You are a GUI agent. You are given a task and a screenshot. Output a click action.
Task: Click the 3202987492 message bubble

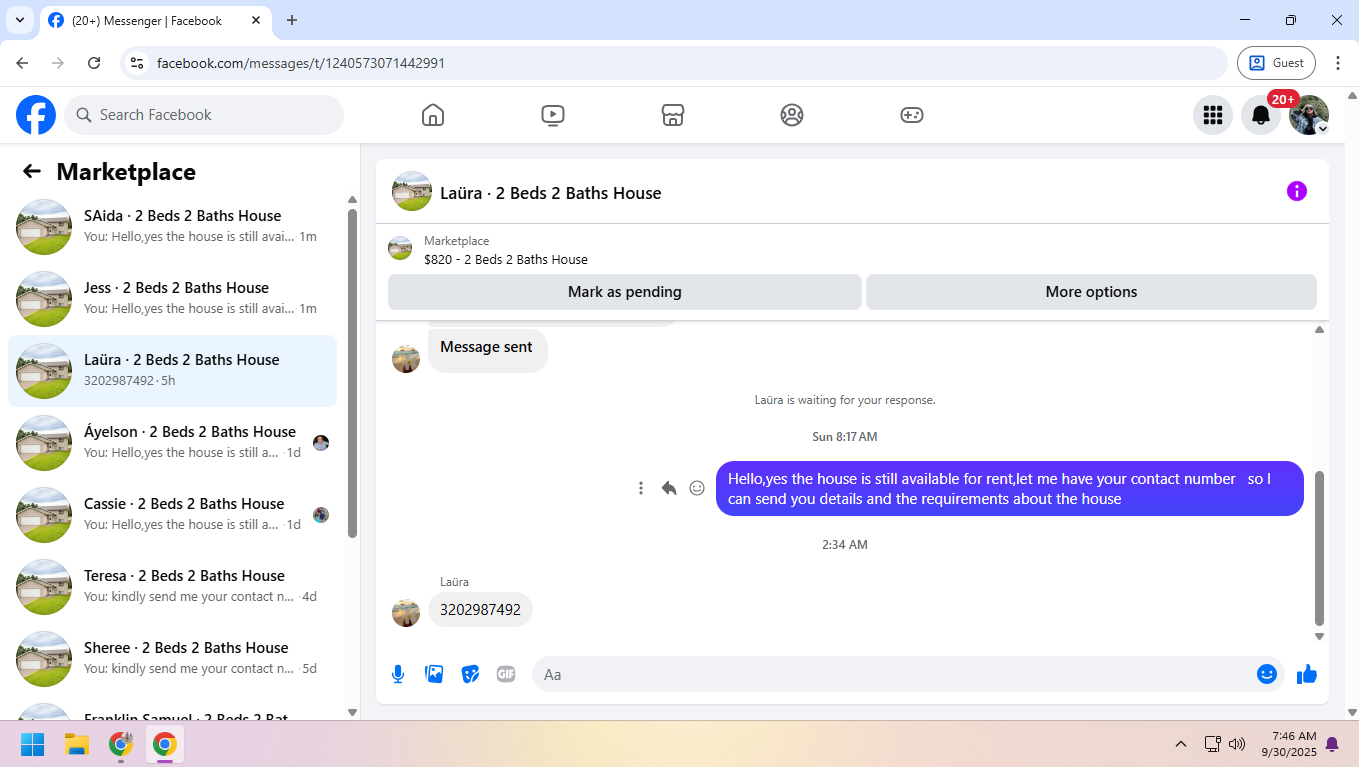click(480, 610)
